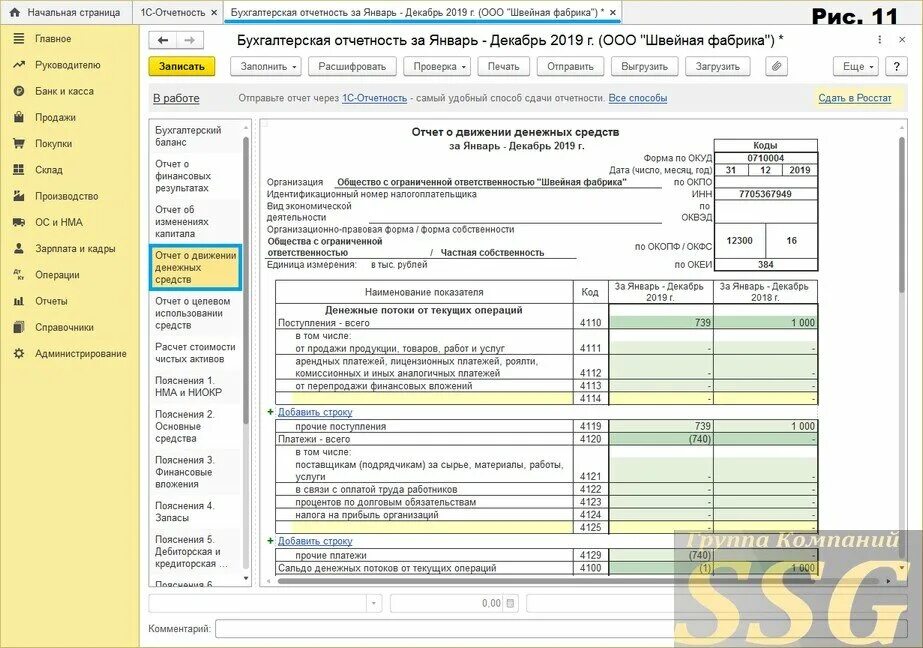Select Пояснения 3. Финансовые вложения

pos(195,472)
